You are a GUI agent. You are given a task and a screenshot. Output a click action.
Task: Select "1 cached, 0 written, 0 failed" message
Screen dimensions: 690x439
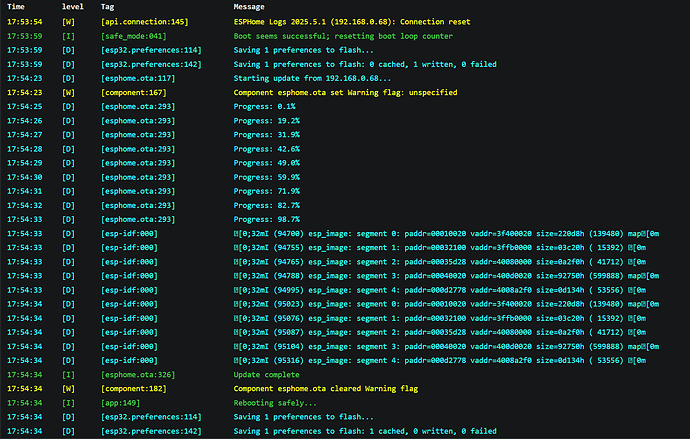tap(365, 431)
